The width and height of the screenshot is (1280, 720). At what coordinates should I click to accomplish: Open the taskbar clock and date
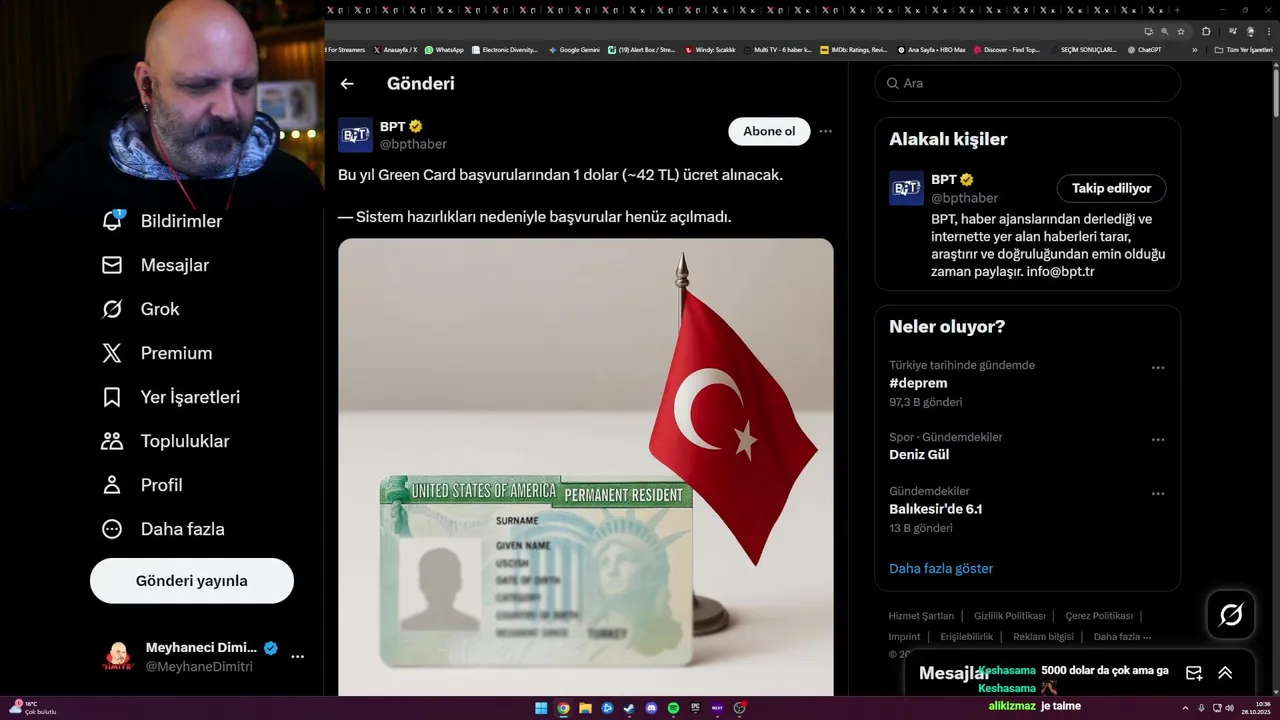coord(1256,708)
